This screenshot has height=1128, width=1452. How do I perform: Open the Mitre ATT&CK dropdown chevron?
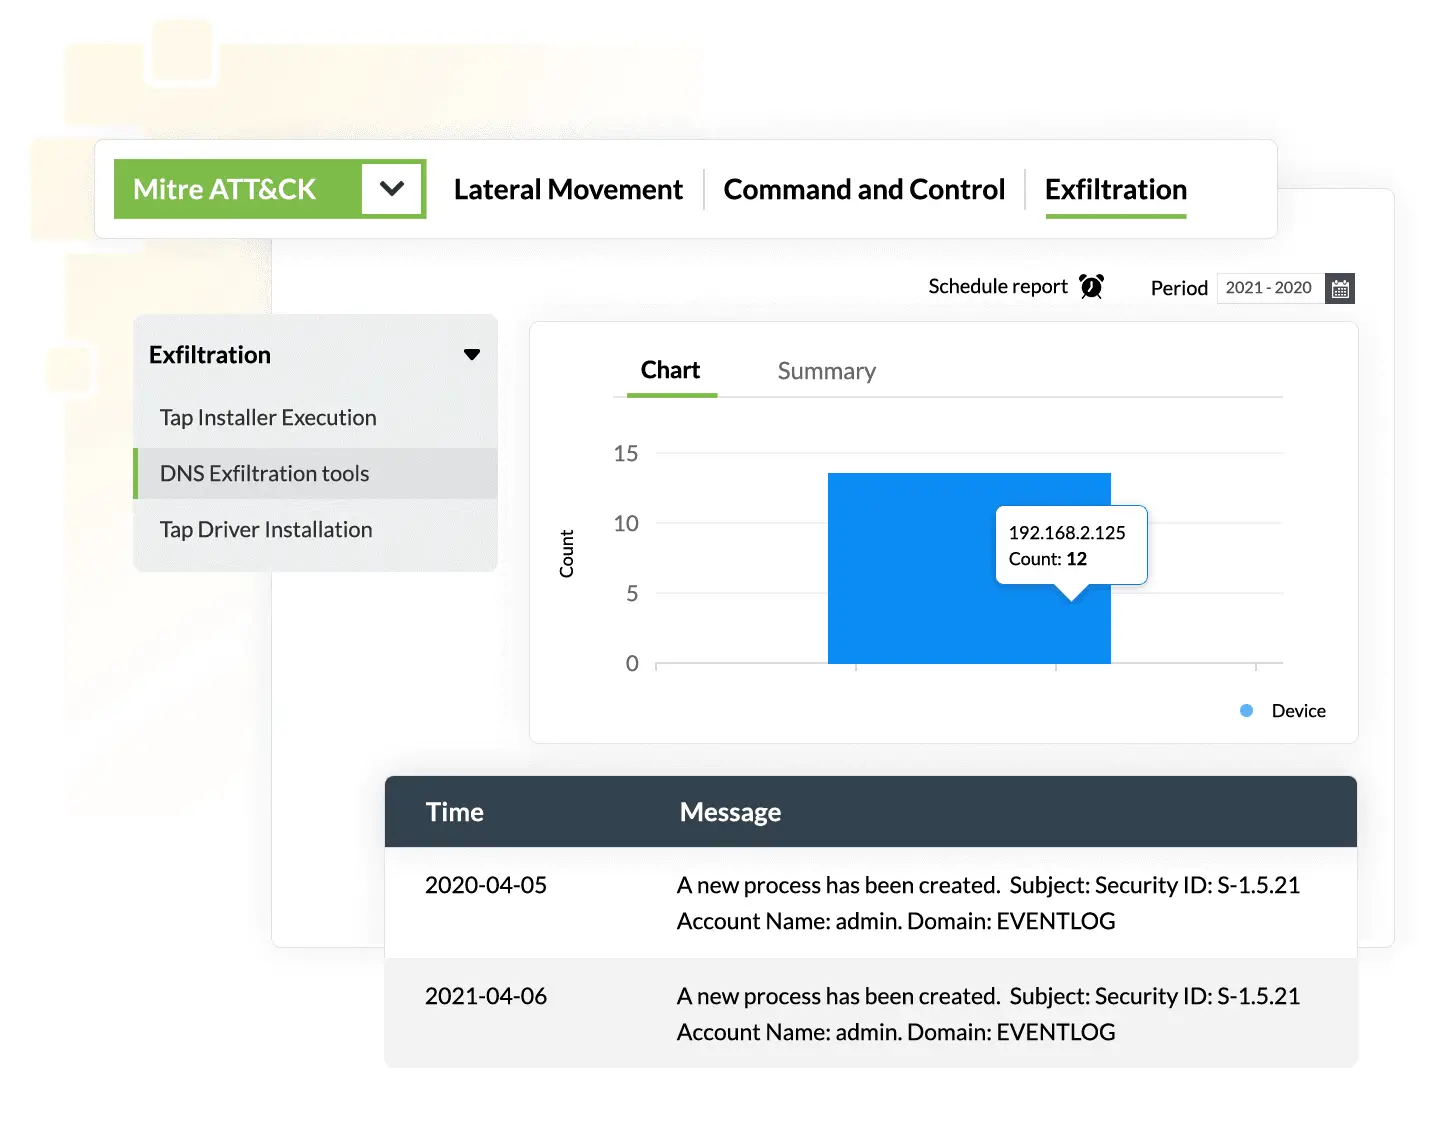pos(392,188)
